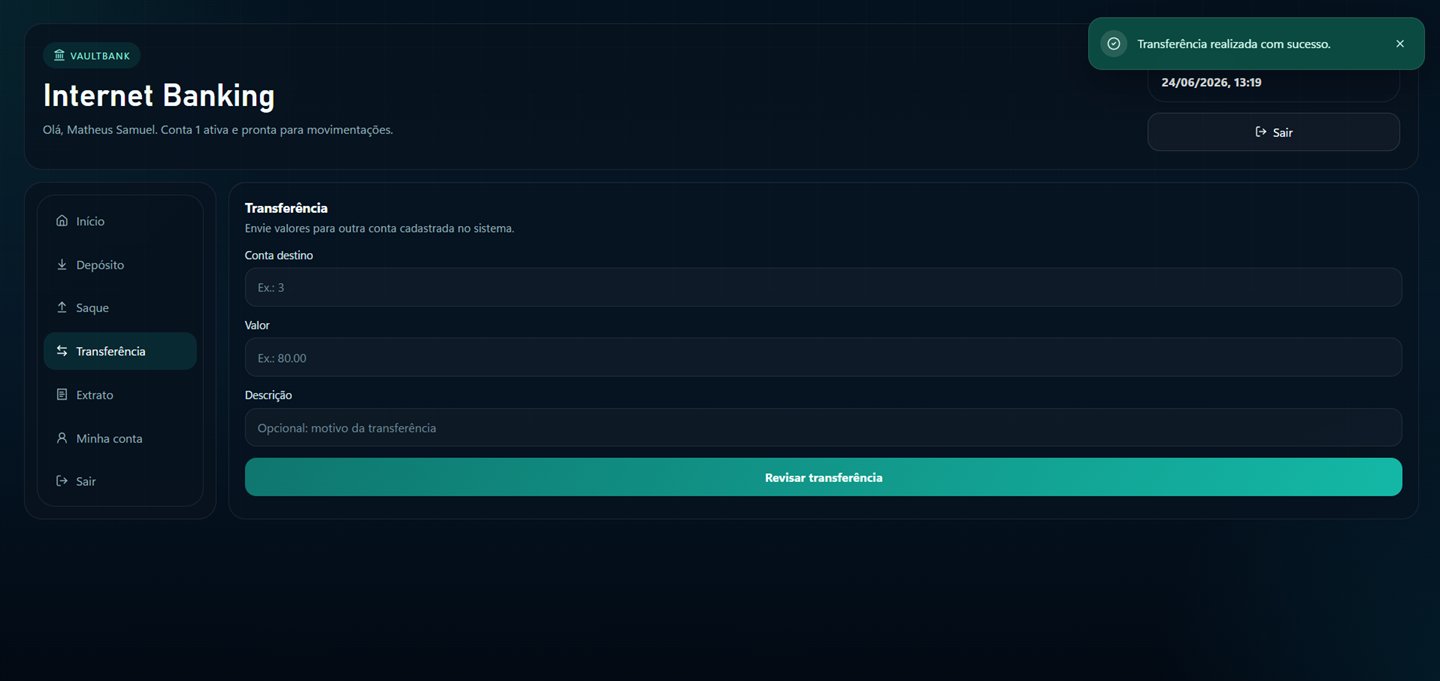Open Minha conta in sidebar
This screenshot has height=681, width=1440.
pos(120,438)
